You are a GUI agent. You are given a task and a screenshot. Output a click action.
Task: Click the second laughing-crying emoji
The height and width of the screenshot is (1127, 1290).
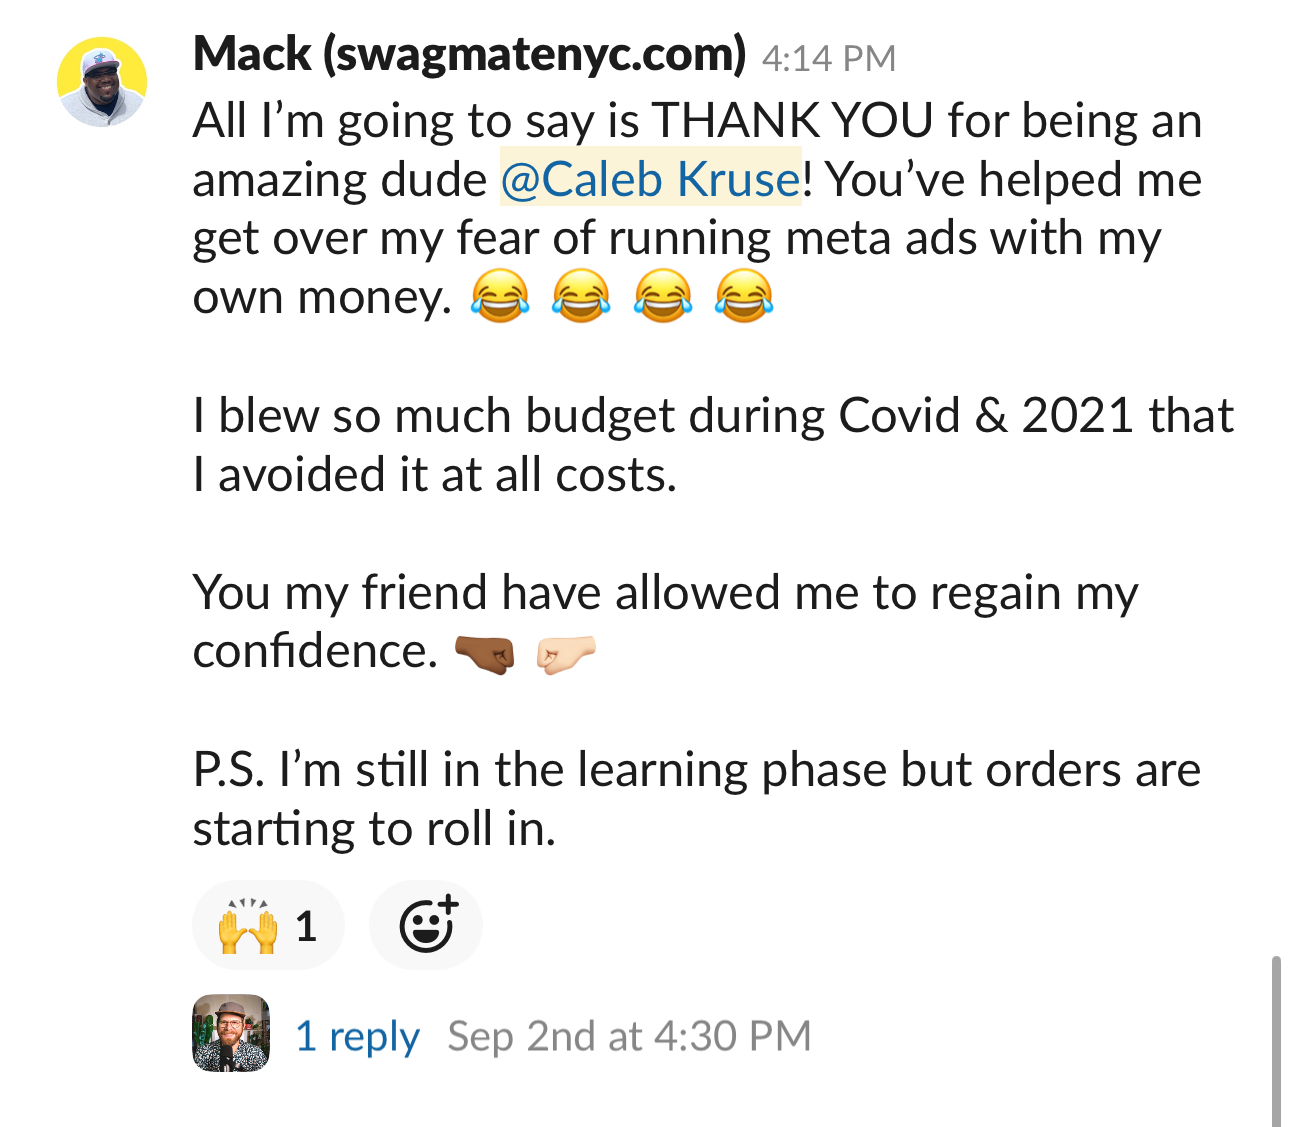[581, 296]
